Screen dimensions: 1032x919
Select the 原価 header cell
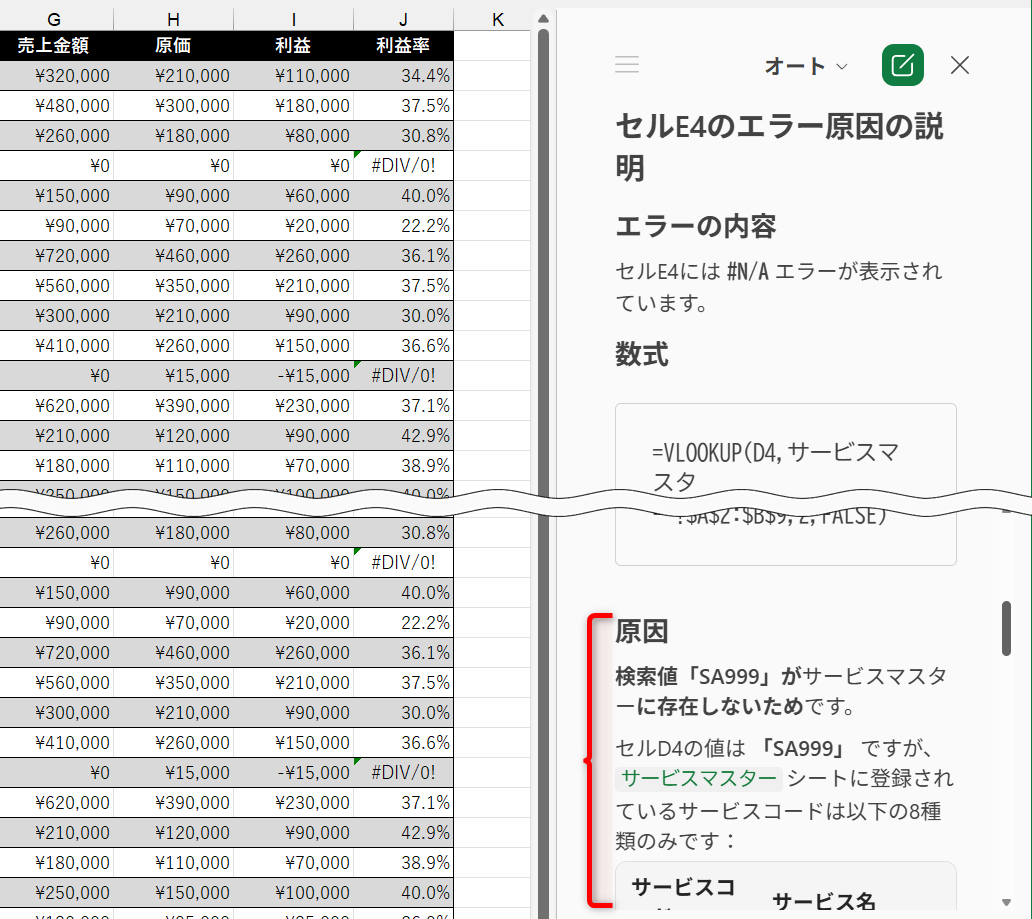pos(173,45)
